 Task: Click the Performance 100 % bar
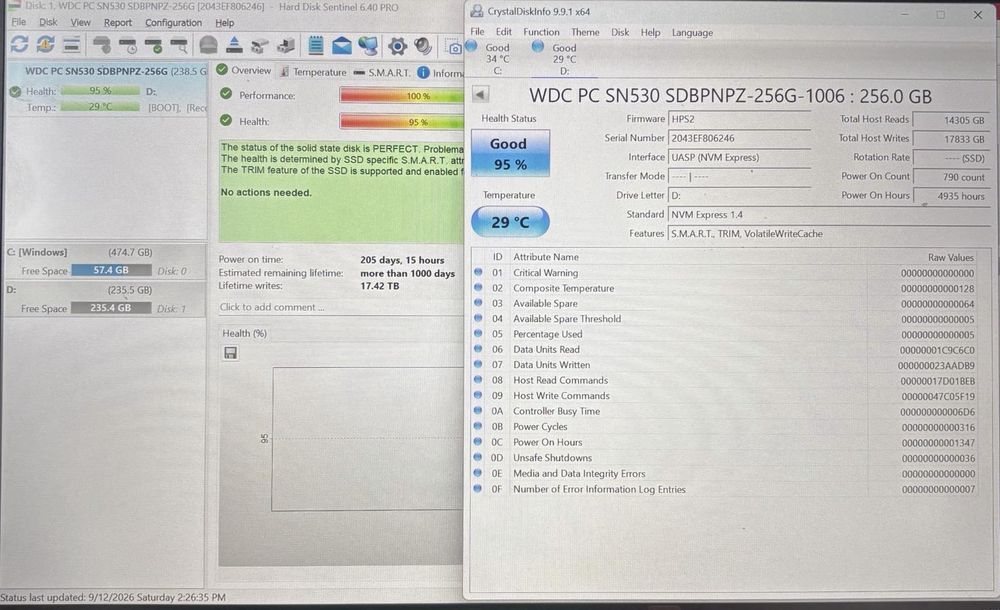[x=402, y=96]
